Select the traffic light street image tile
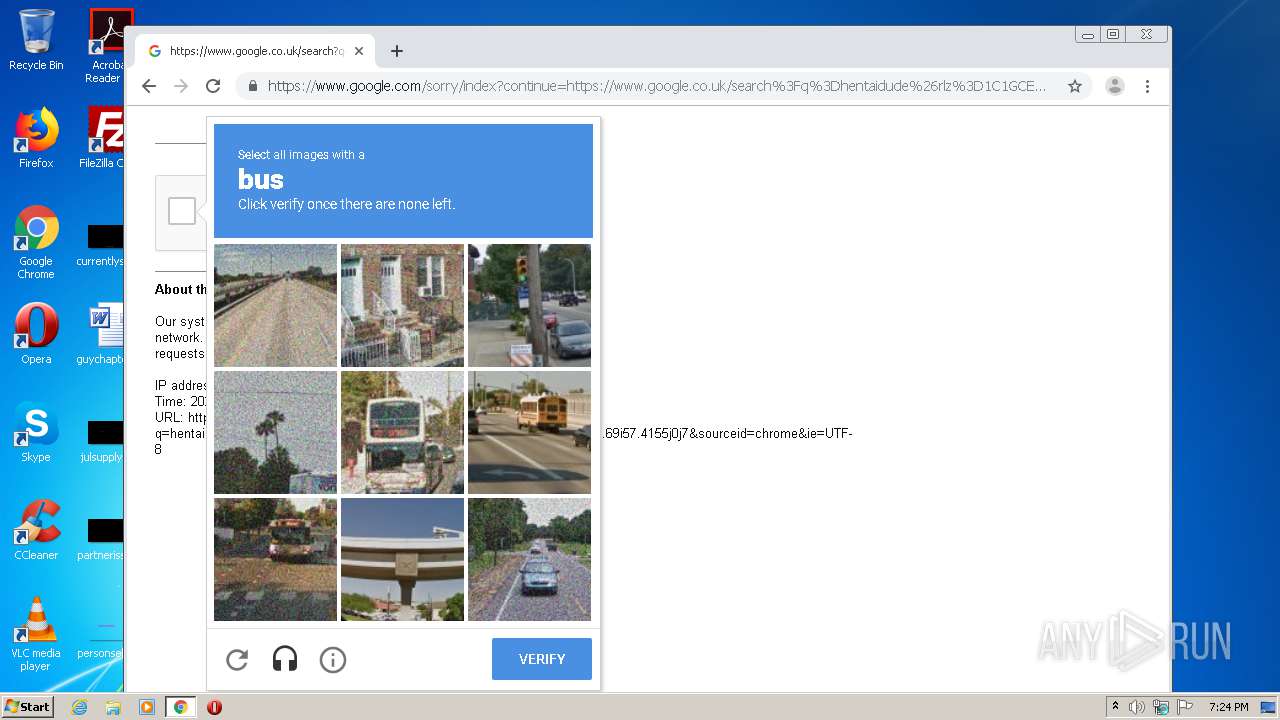The image size is (1280, 720). pos(529,305)
